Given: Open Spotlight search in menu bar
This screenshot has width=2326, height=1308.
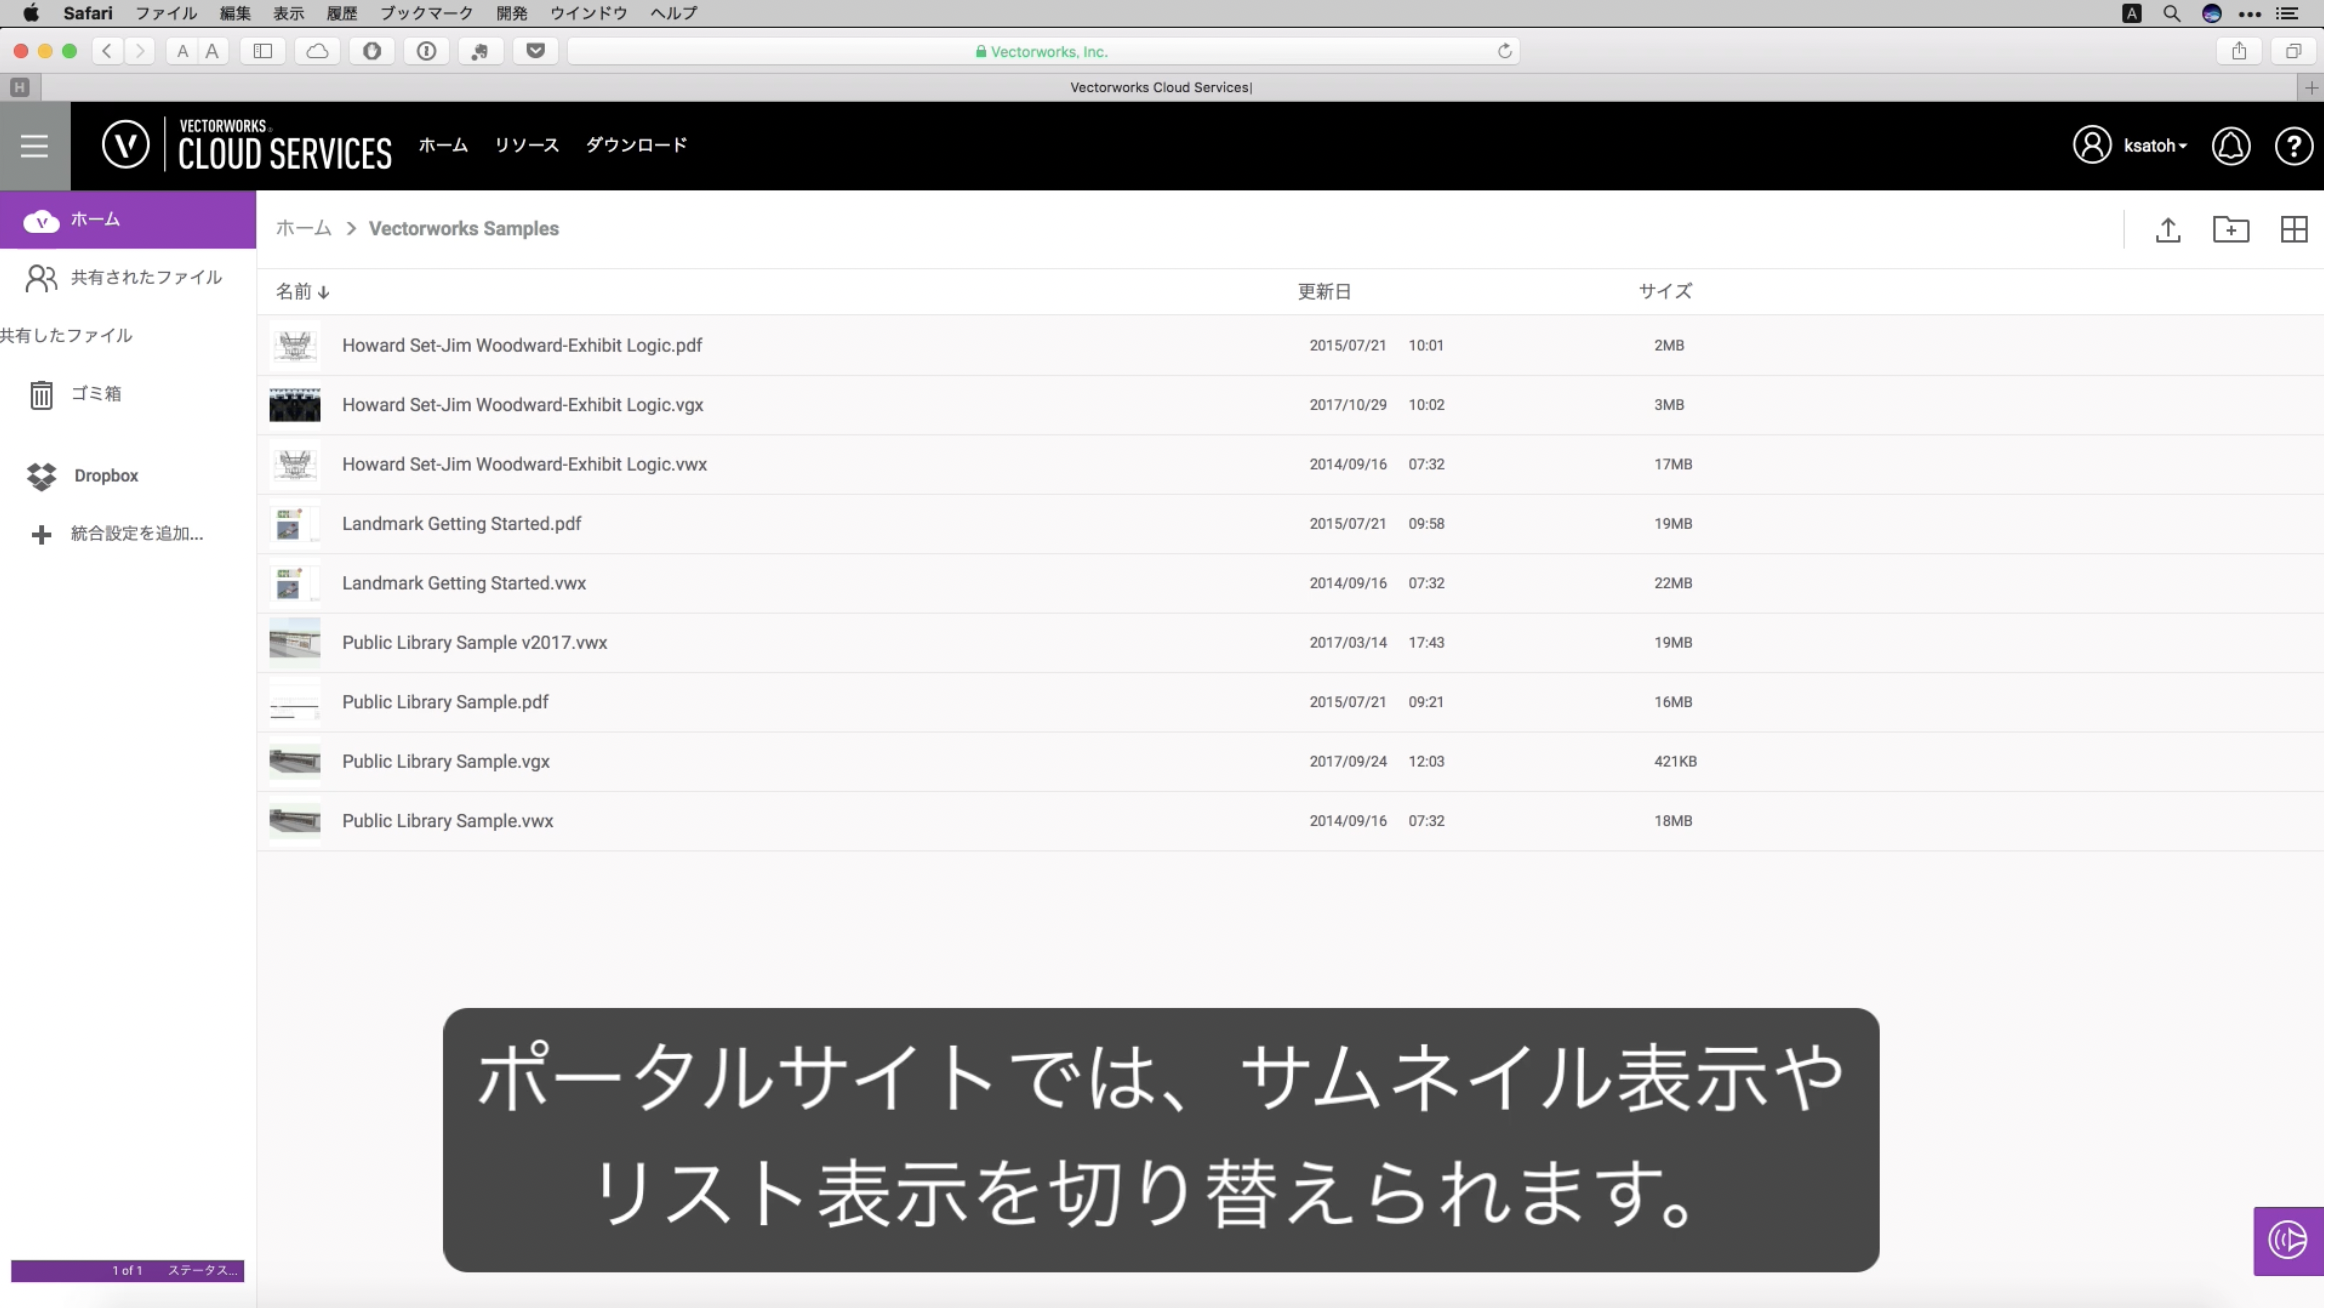Looking at the screenshot, I should [2171, 13].
